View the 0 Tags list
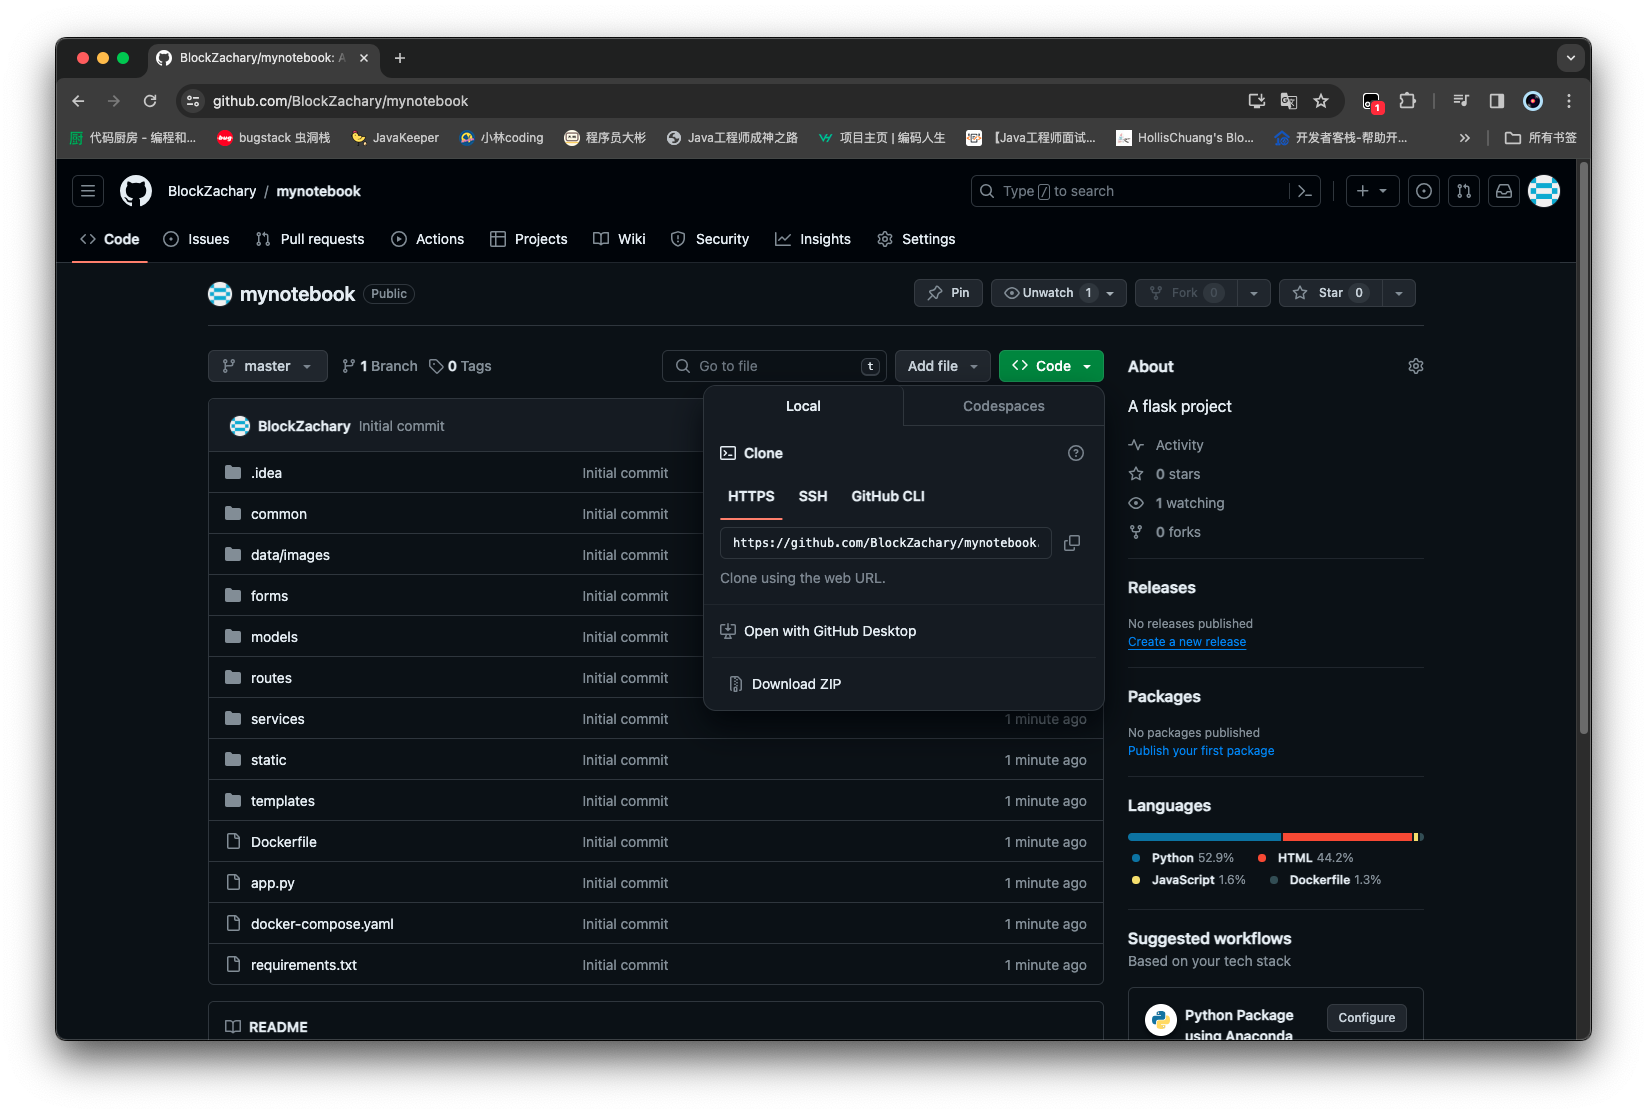This screenshot has width=1647, height=1114. [460, 366]
